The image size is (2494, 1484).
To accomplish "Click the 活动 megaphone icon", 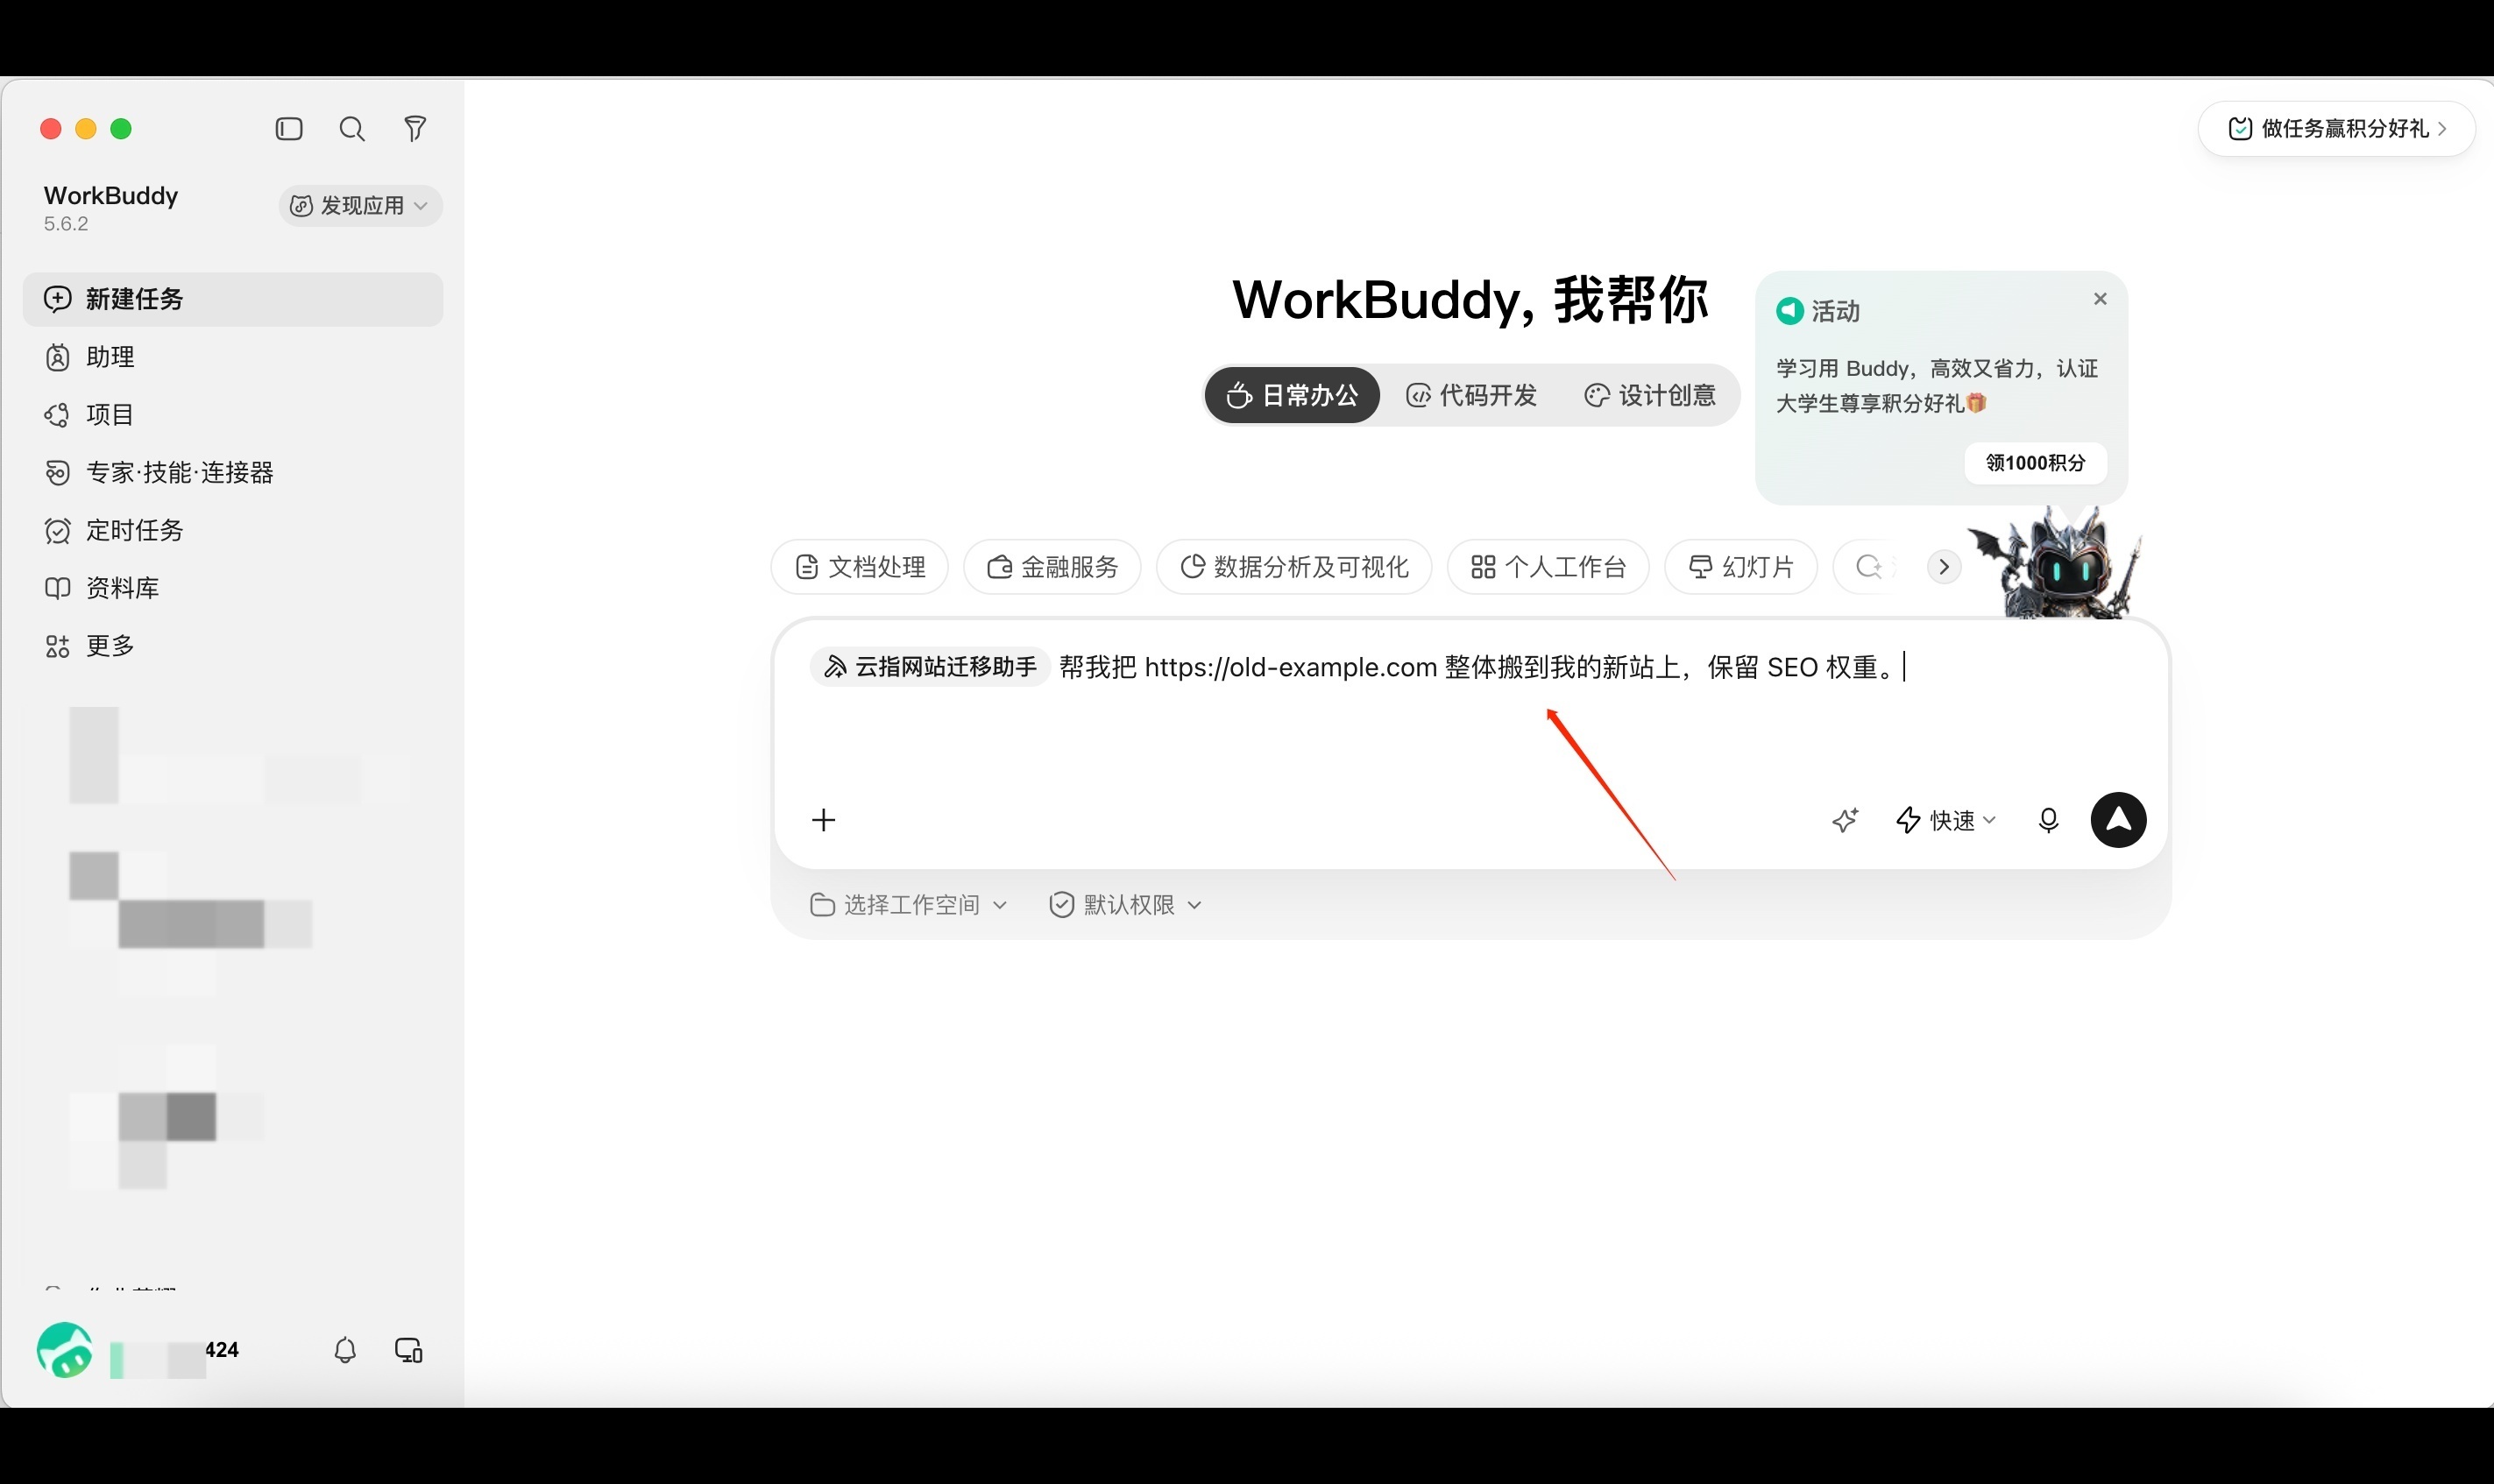I will [x=1789, y=311].
